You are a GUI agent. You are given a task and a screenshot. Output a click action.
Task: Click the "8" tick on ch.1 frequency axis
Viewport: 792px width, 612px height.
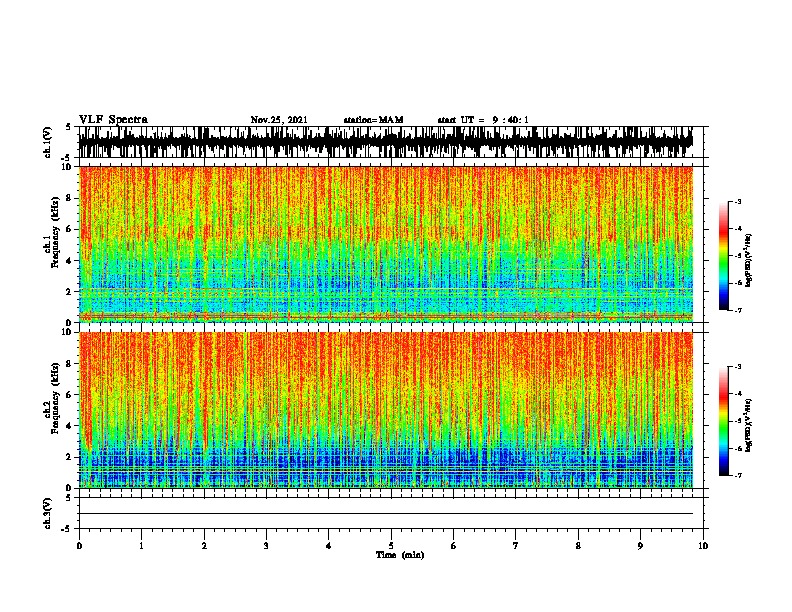(x=70, y=198)
